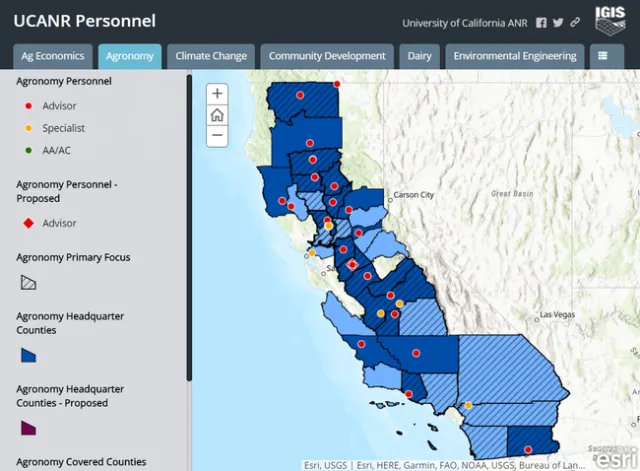Screen dimensions: 640x471
Task: Switch to Community Development tab
Action: coord(327,56)
